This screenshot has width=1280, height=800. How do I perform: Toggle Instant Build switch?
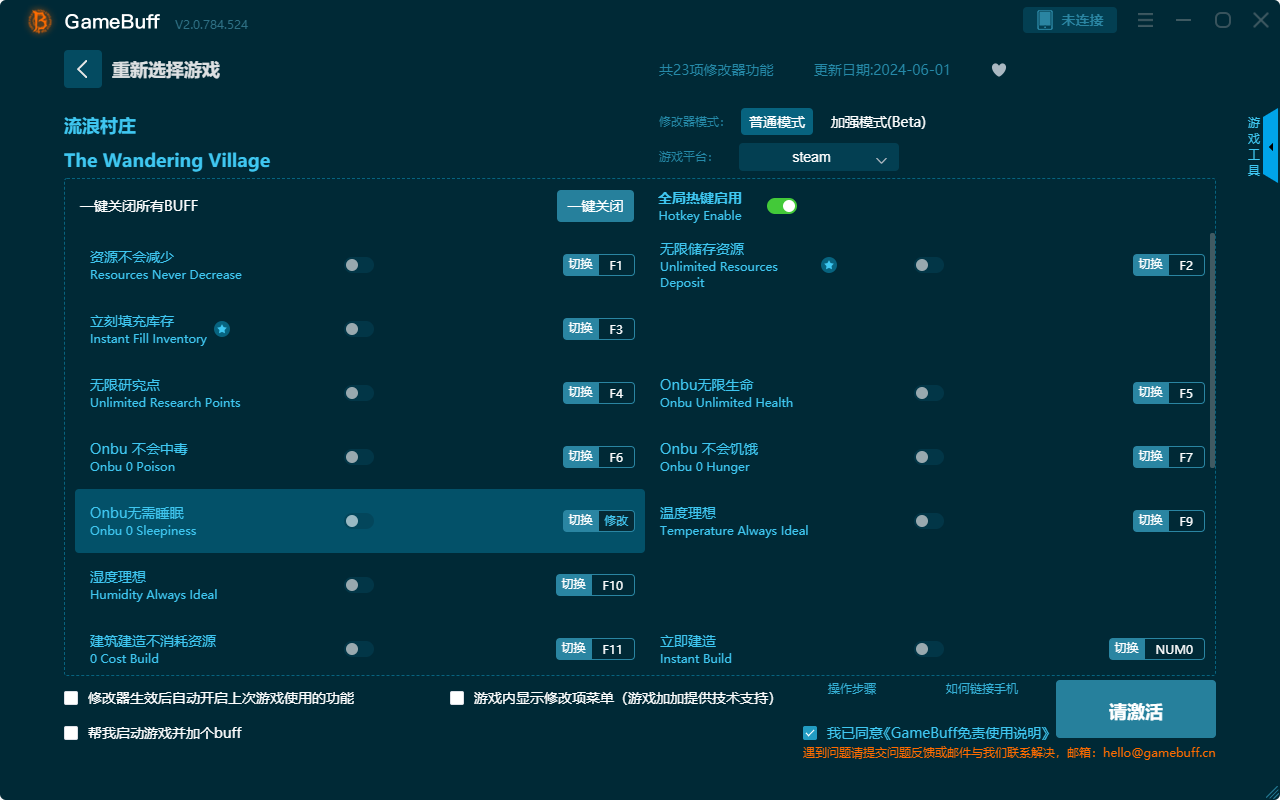tap(929, 649)
